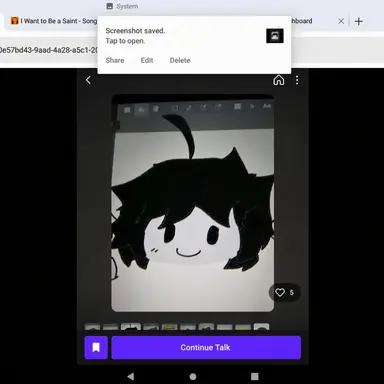Tap Android recent apps square button

coord(255,376)
